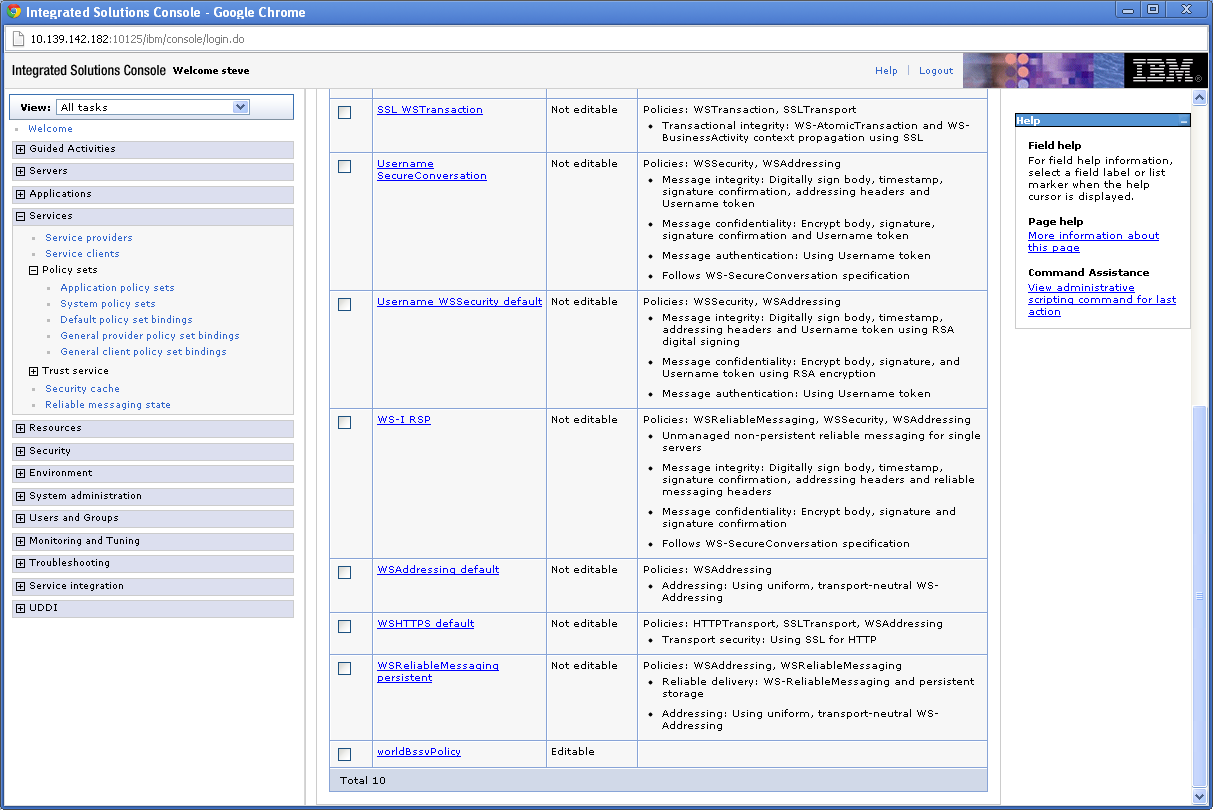Open Default policy set bindings
Viewport: 1213px width, 810px height.
click(x=126, y=320)
